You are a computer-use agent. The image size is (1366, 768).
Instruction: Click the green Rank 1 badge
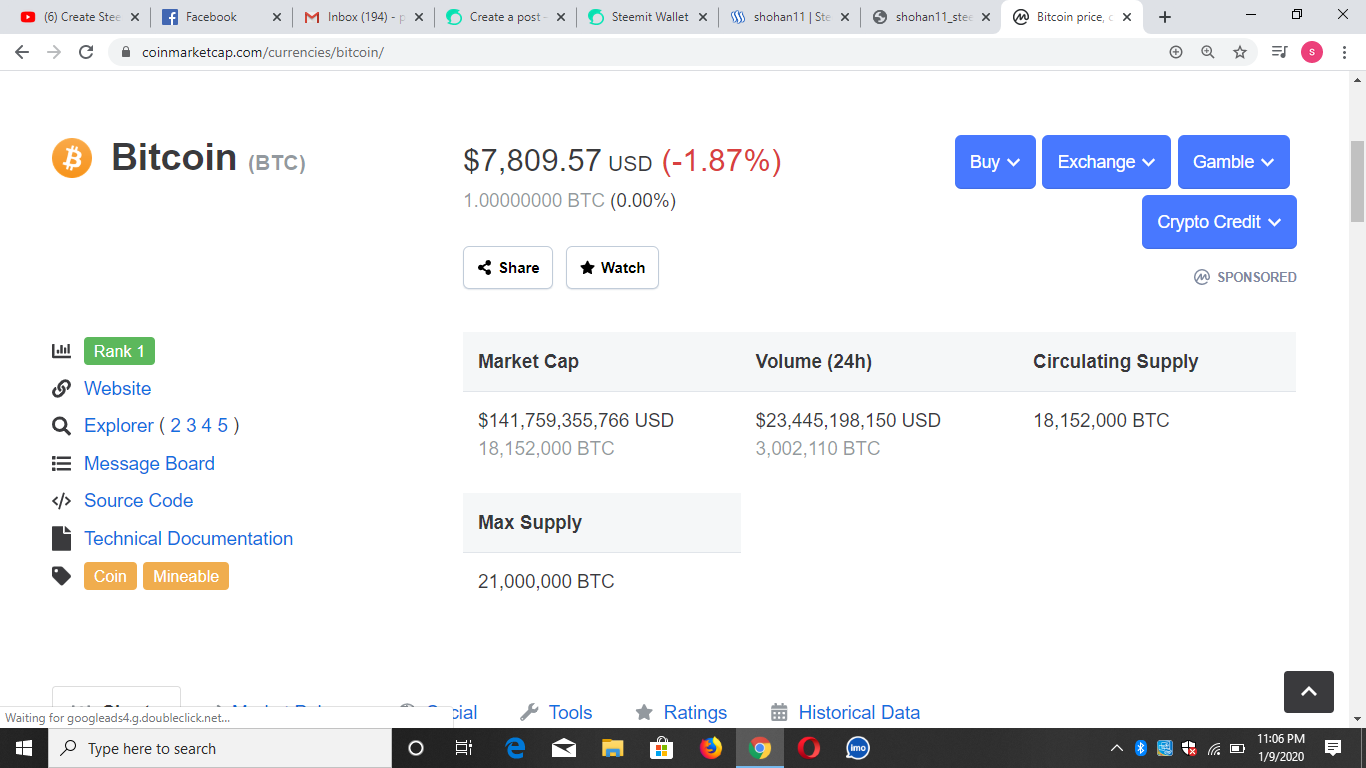click(x=120, y=351)
